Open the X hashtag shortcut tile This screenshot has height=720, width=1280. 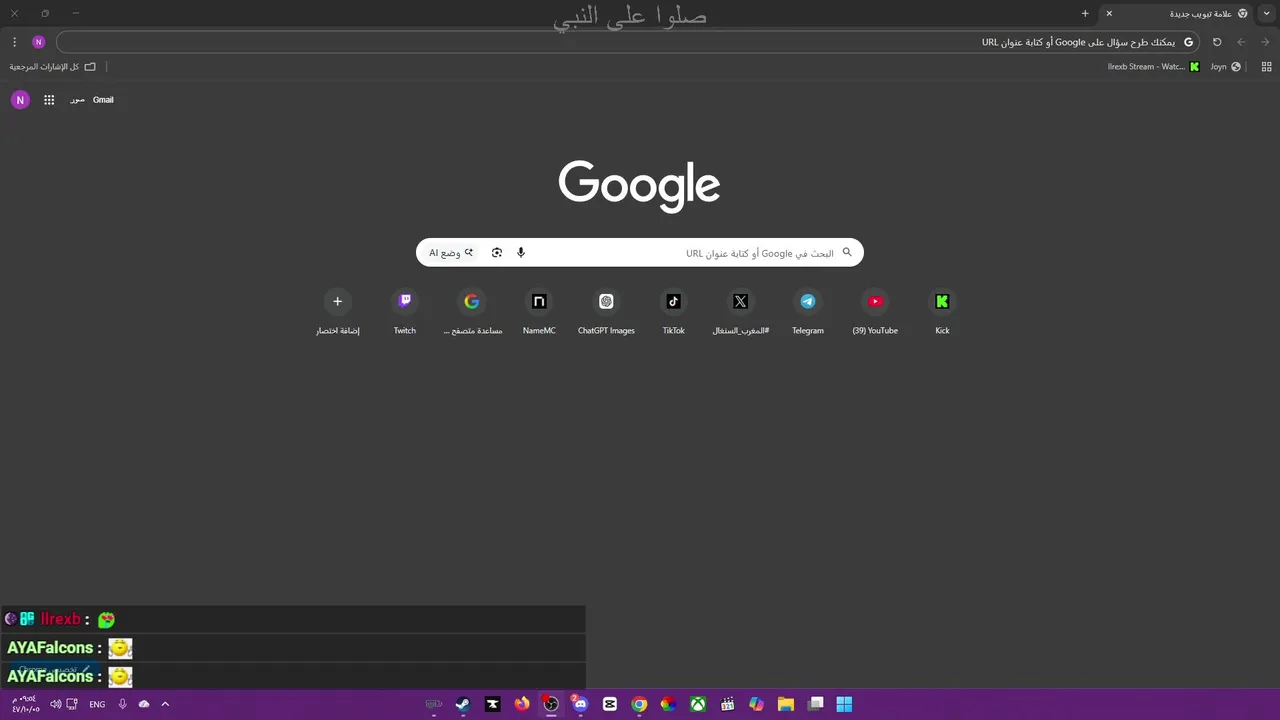click(740, 301)
